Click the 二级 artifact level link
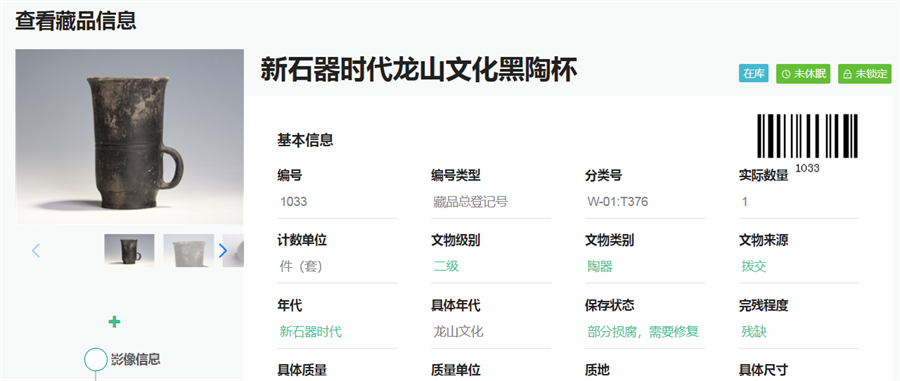Image resolution: width=900 pixels, height=381 pixels. 446,267
